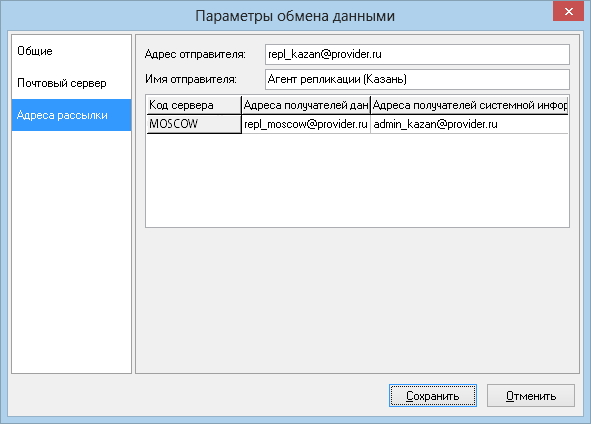Viewport: 591px width, 424px height.
Task: Save settings with the Сохранить button
Action: pyautogui.click(x=433, y=396)
